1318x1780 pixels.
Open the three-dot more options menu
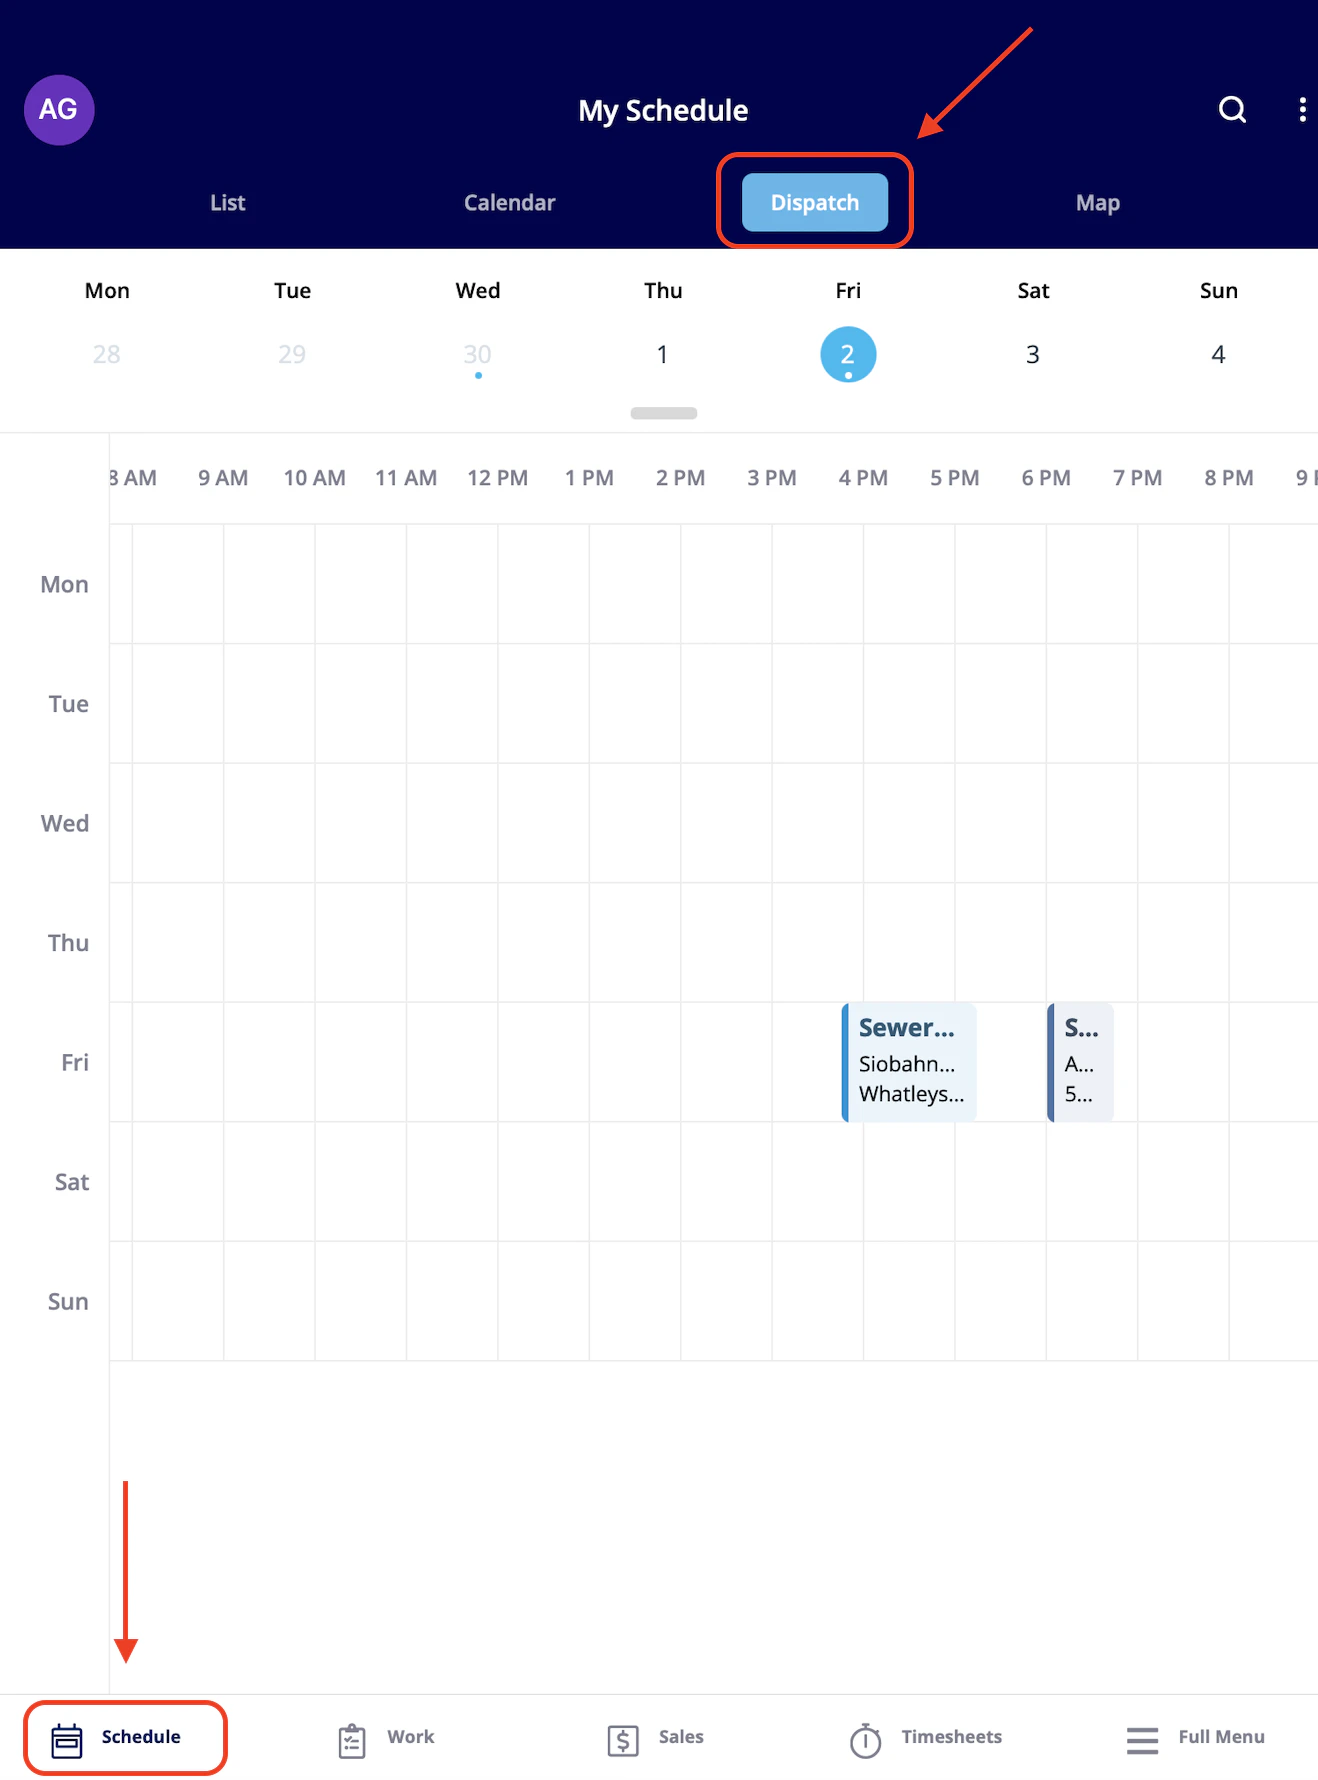click(1302, 110)
